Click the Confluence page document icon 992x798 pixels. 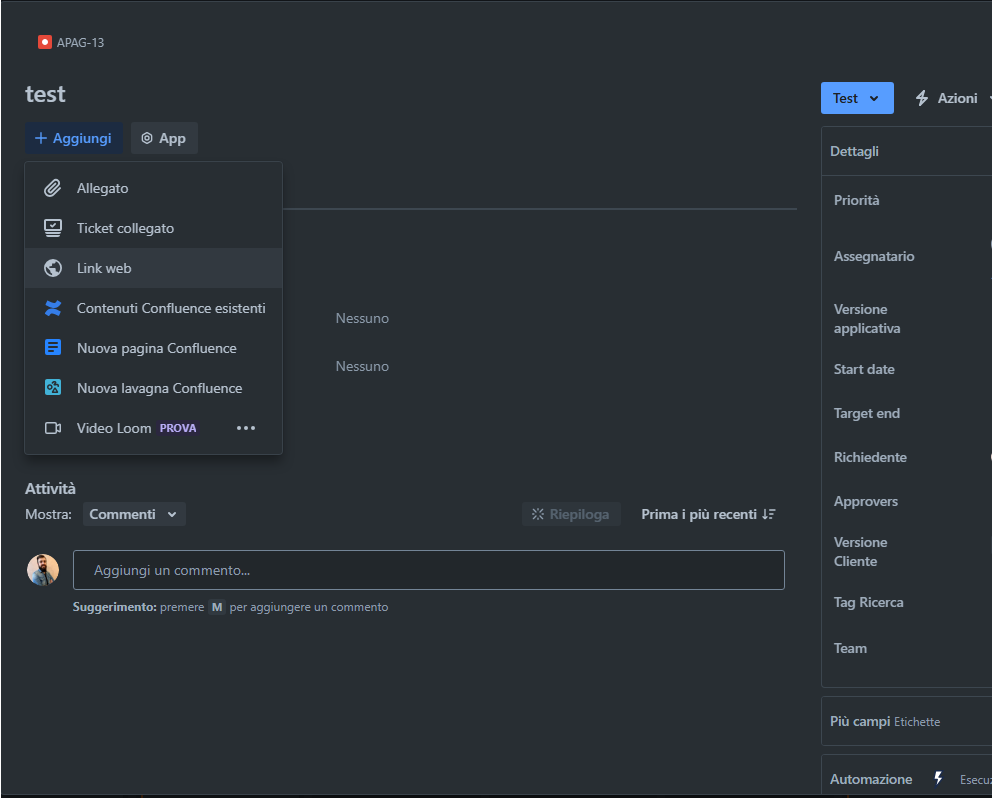coord(53,347)
